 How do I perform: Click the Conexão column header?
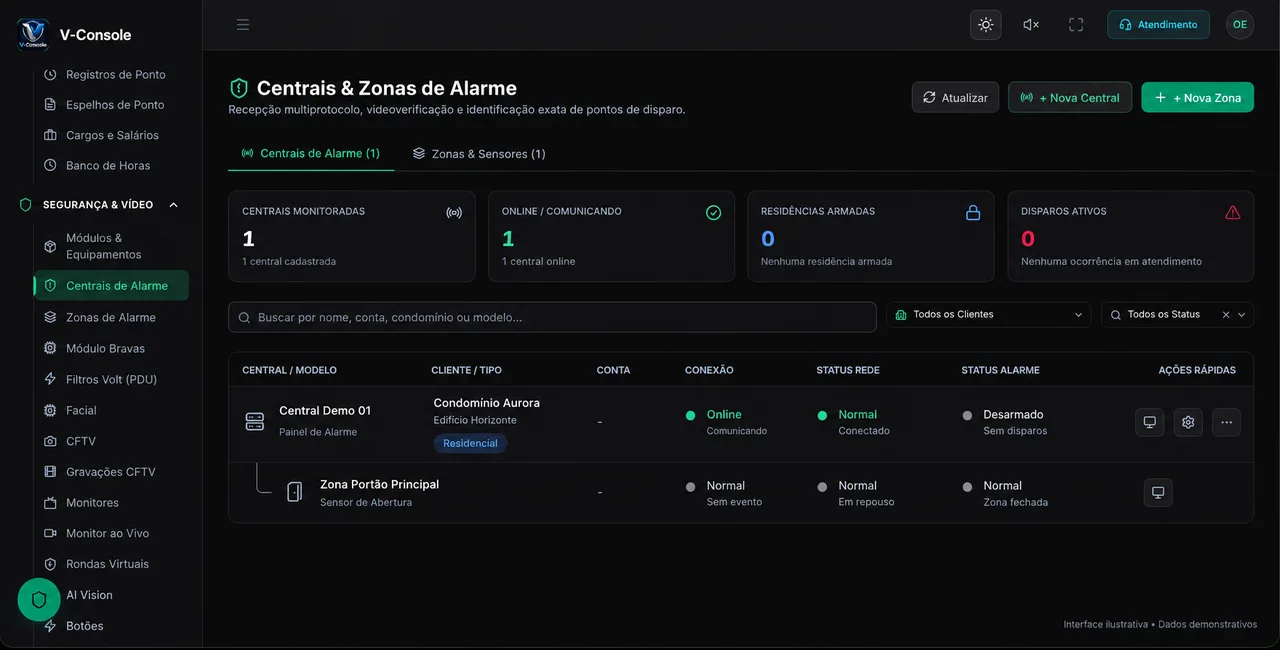pos(709,370)
